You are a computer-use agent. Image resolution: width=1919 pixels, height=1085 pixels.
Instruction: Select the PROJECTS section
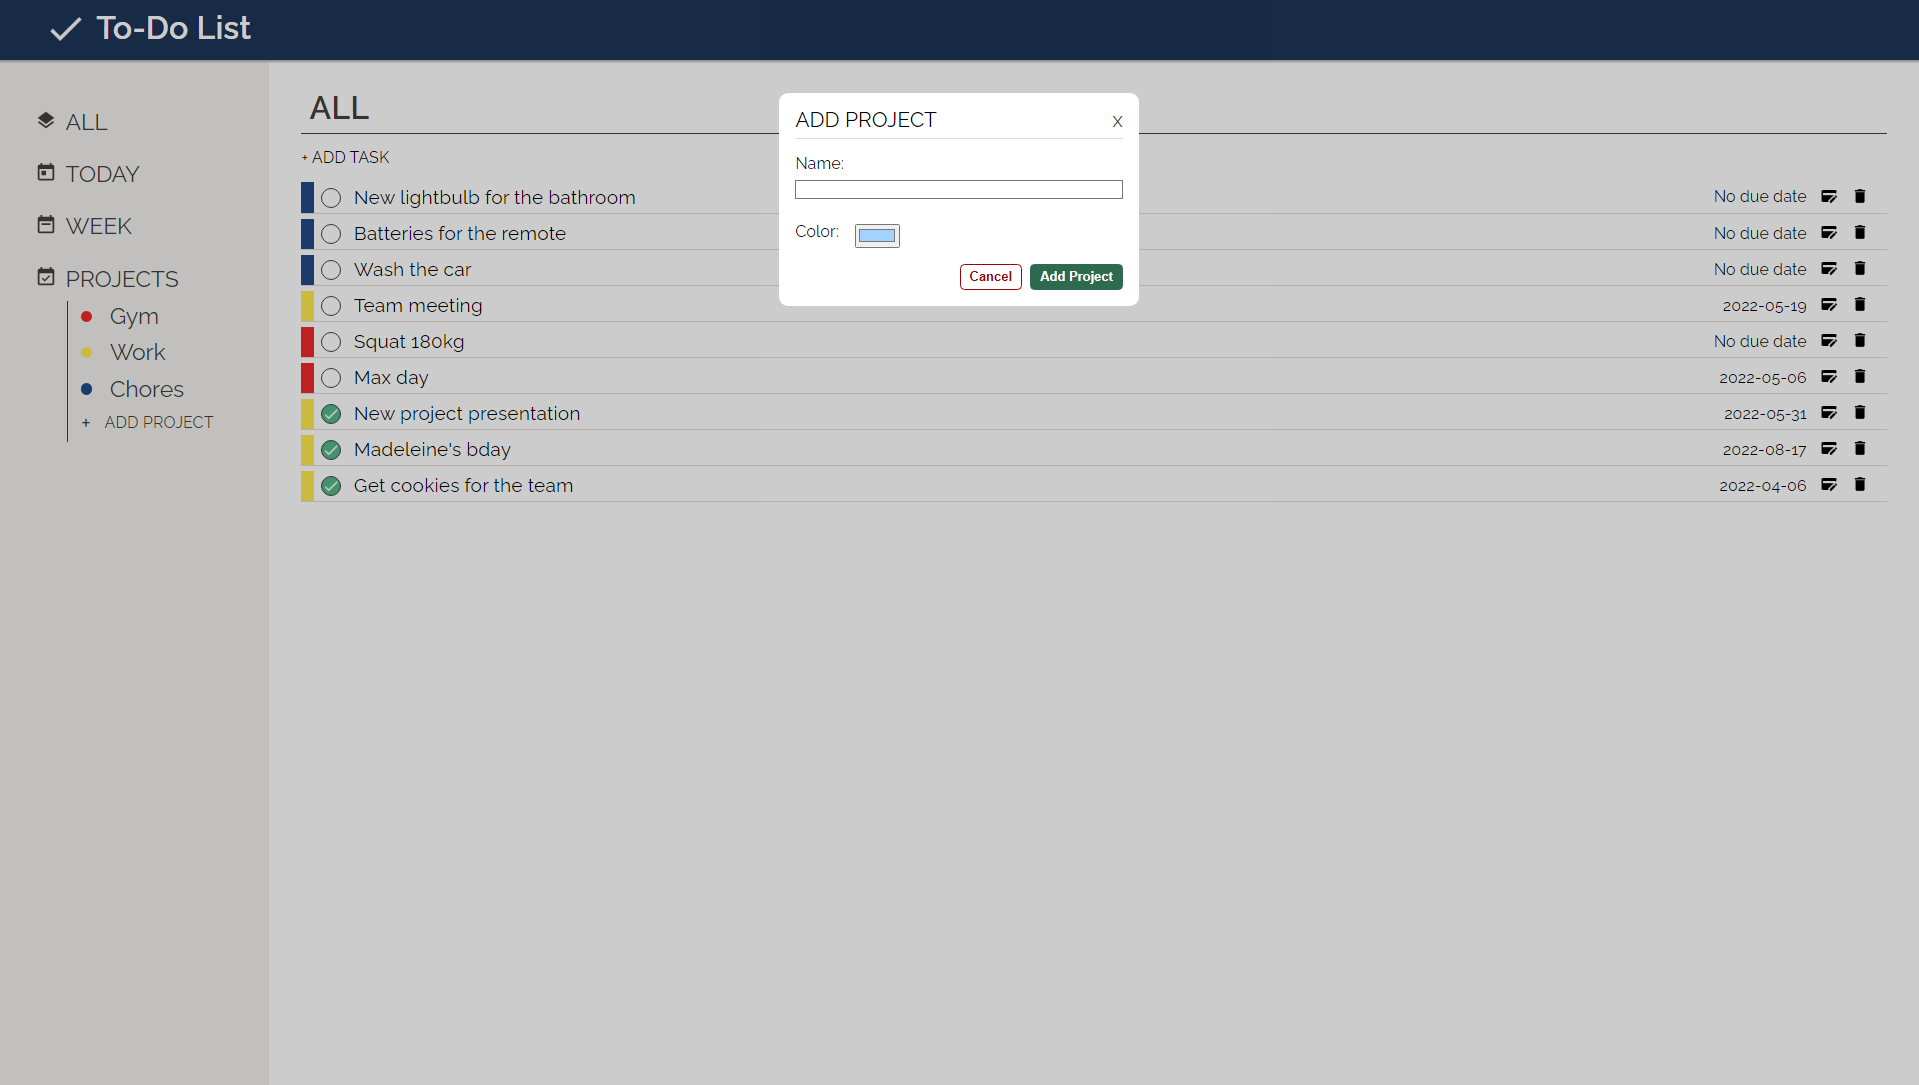[x=122, y=279]
